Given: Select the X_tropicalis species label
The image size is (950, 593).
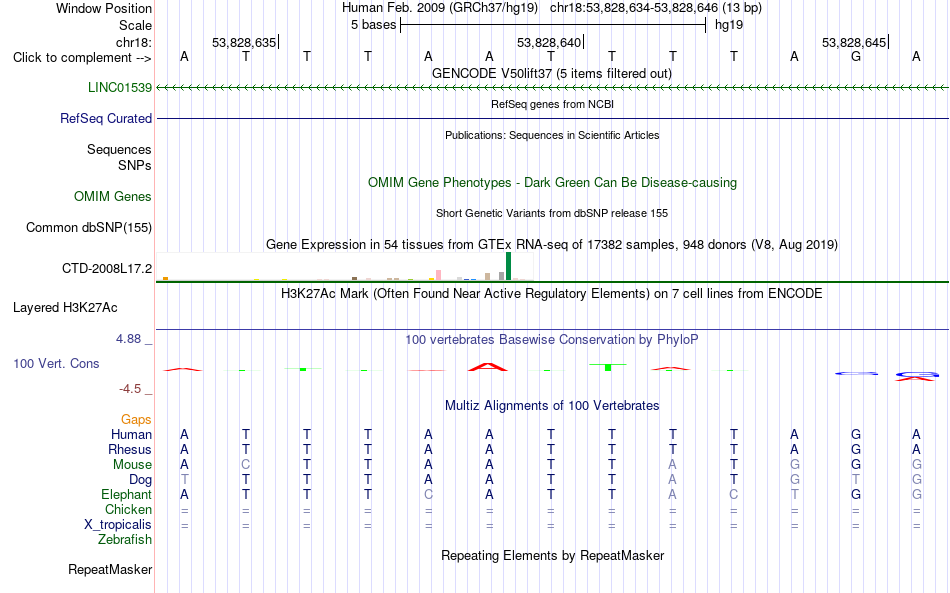Looking at the screenshot, I should (x=118, y=525).
